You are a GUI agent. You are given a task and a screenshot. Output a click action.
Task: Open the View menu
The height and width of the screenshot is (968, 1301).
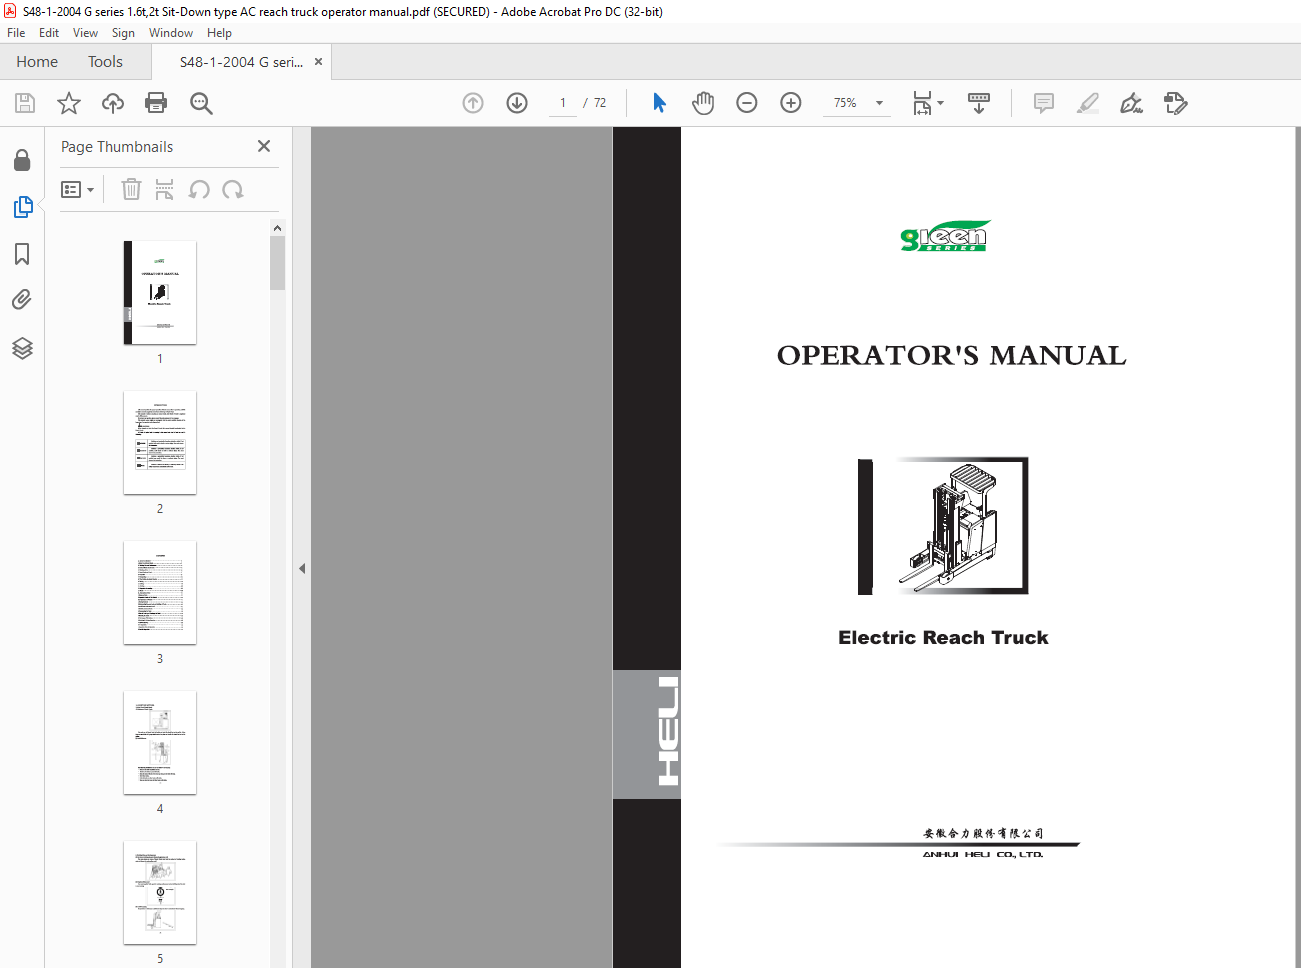[85, 33]
